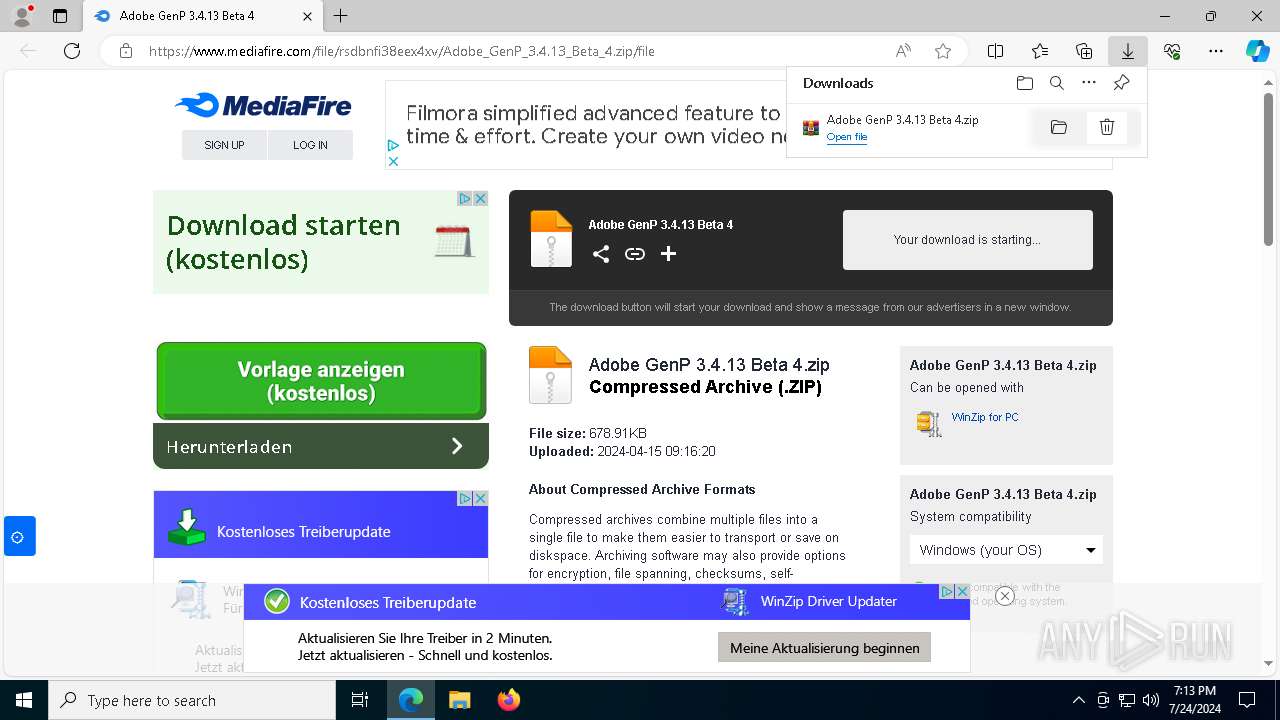Click the Herunterladen arrow bar
Viewport: 1280px width, 720px height.
(321, 446)
